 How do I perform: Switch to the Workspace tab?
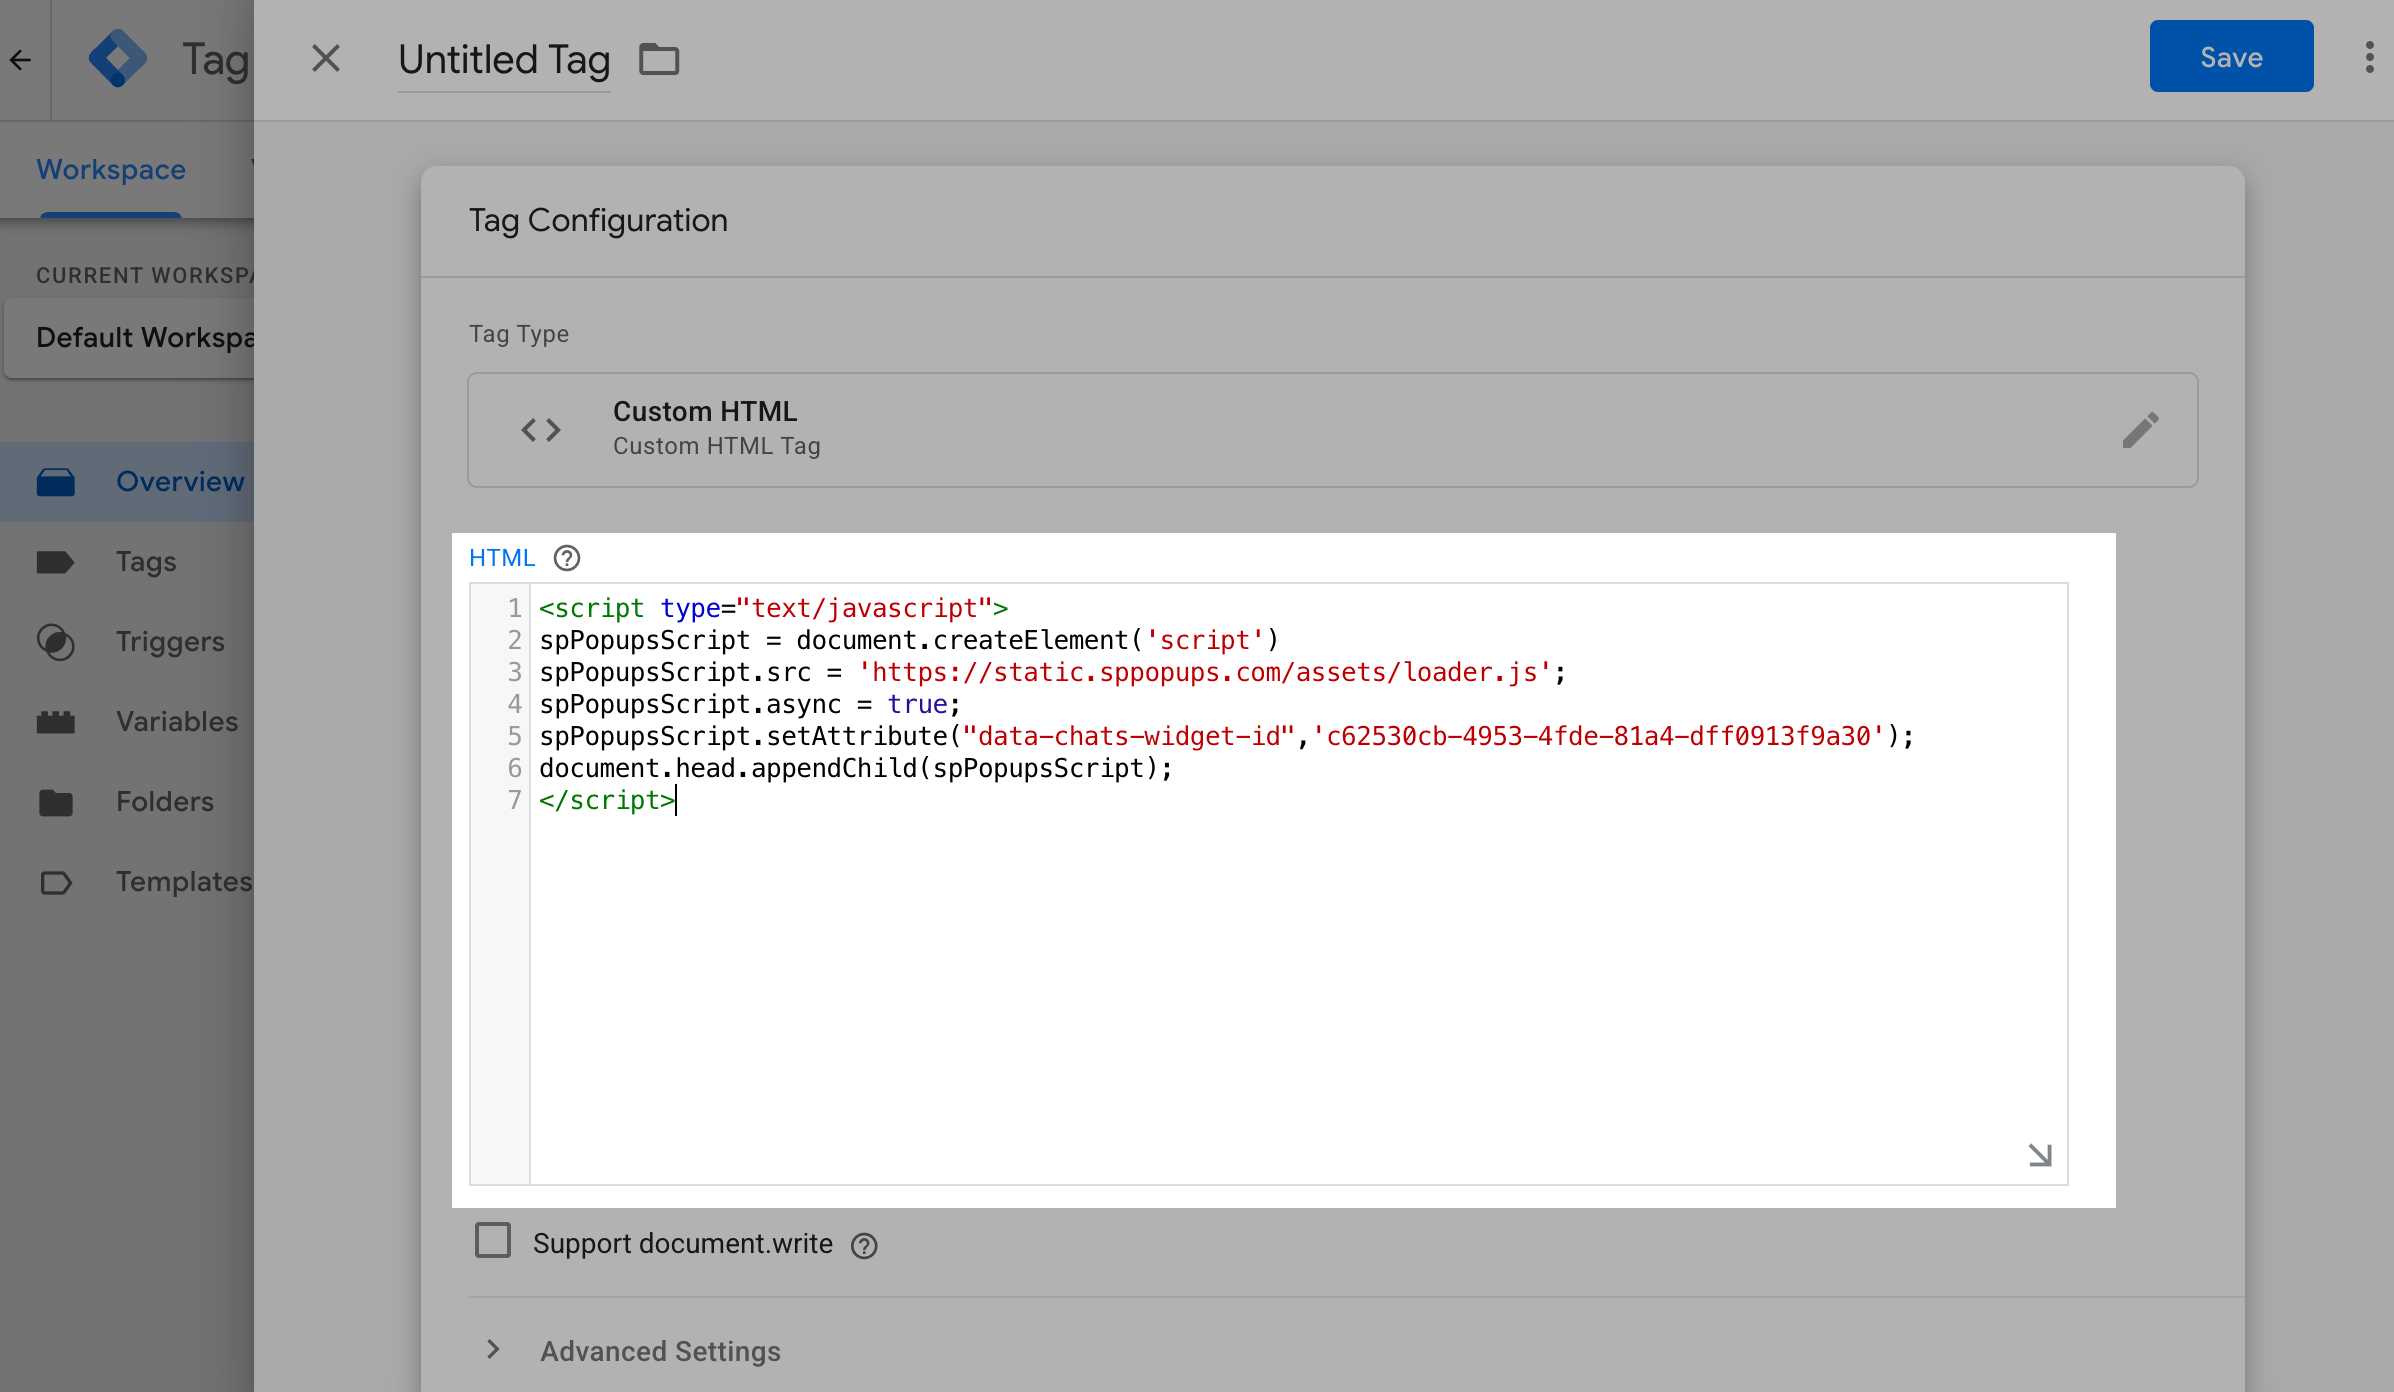pos(111,170)
